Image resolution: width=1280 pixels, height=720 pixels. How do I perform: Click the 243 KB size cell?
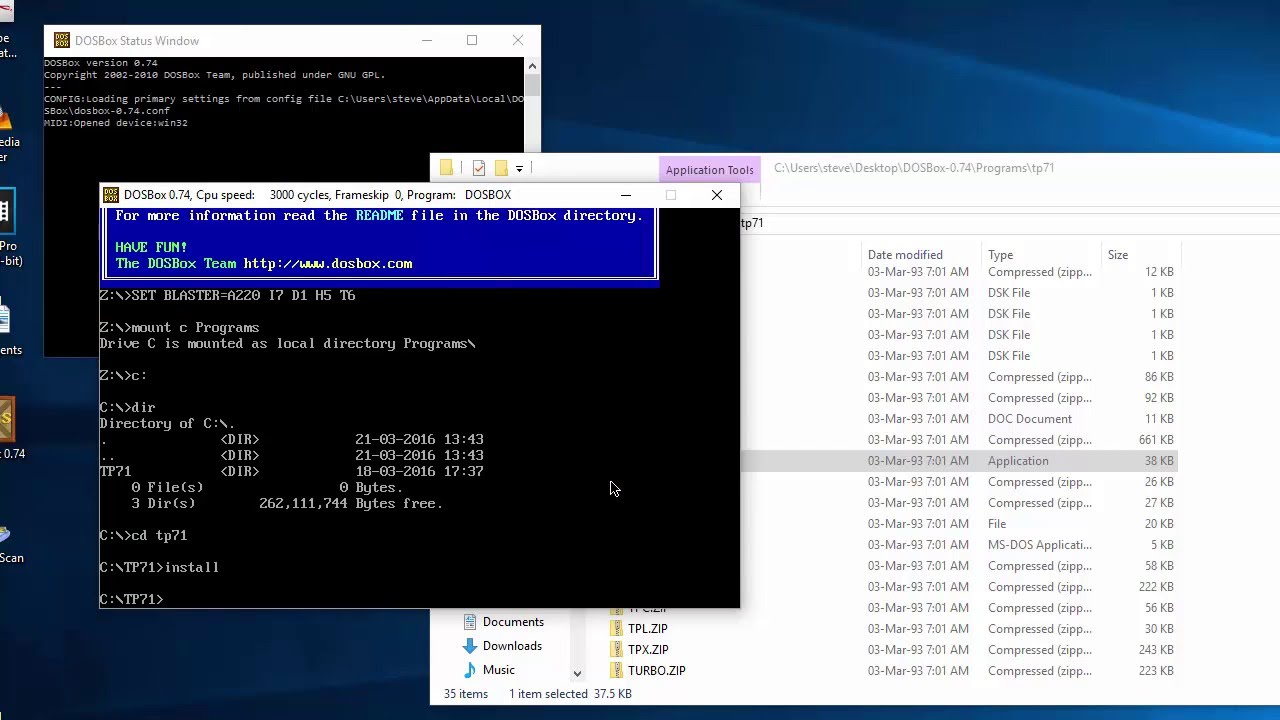click(1156, 650)
